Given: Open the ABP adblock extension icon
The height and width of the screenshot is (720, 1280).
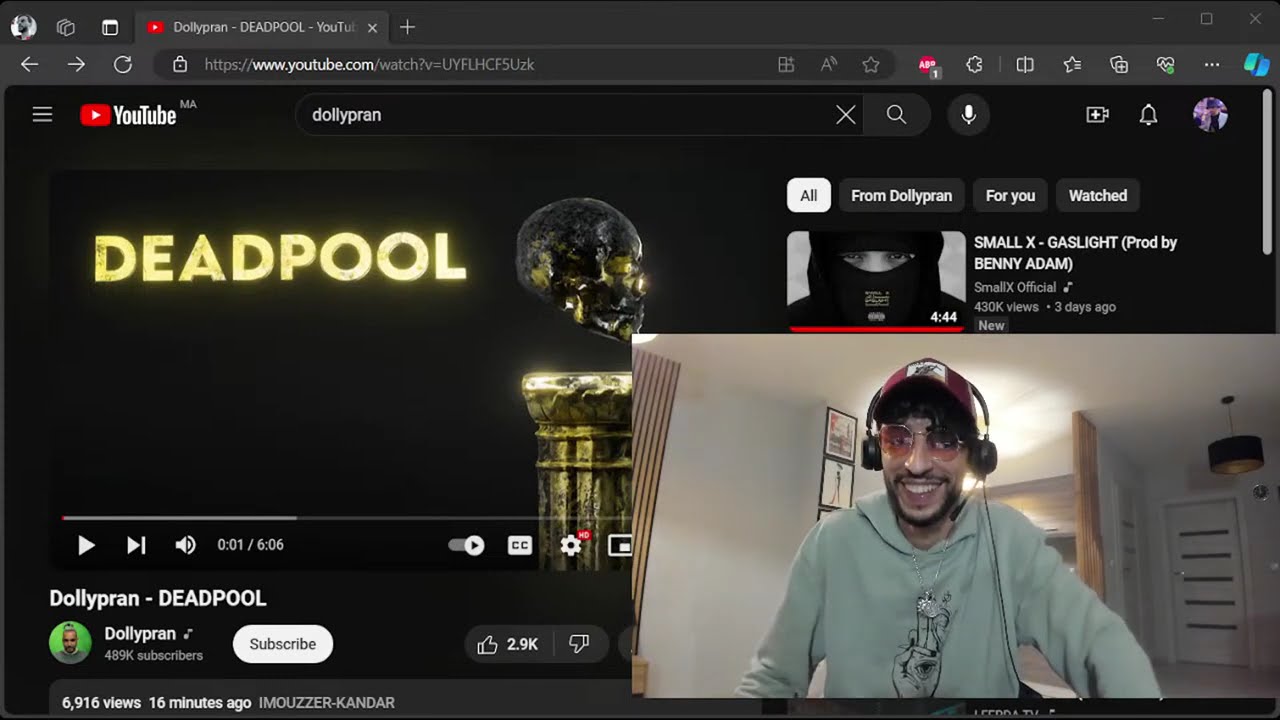Looking at the screenshot, I should [928, 65].
